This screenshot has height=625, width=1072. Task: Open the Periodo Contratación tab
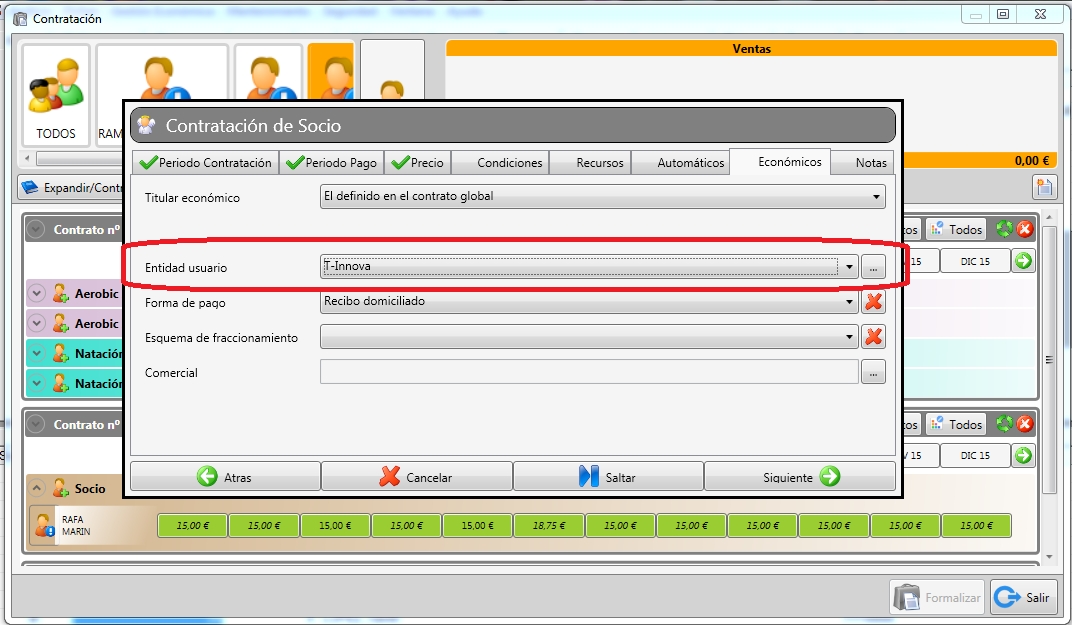206,163
